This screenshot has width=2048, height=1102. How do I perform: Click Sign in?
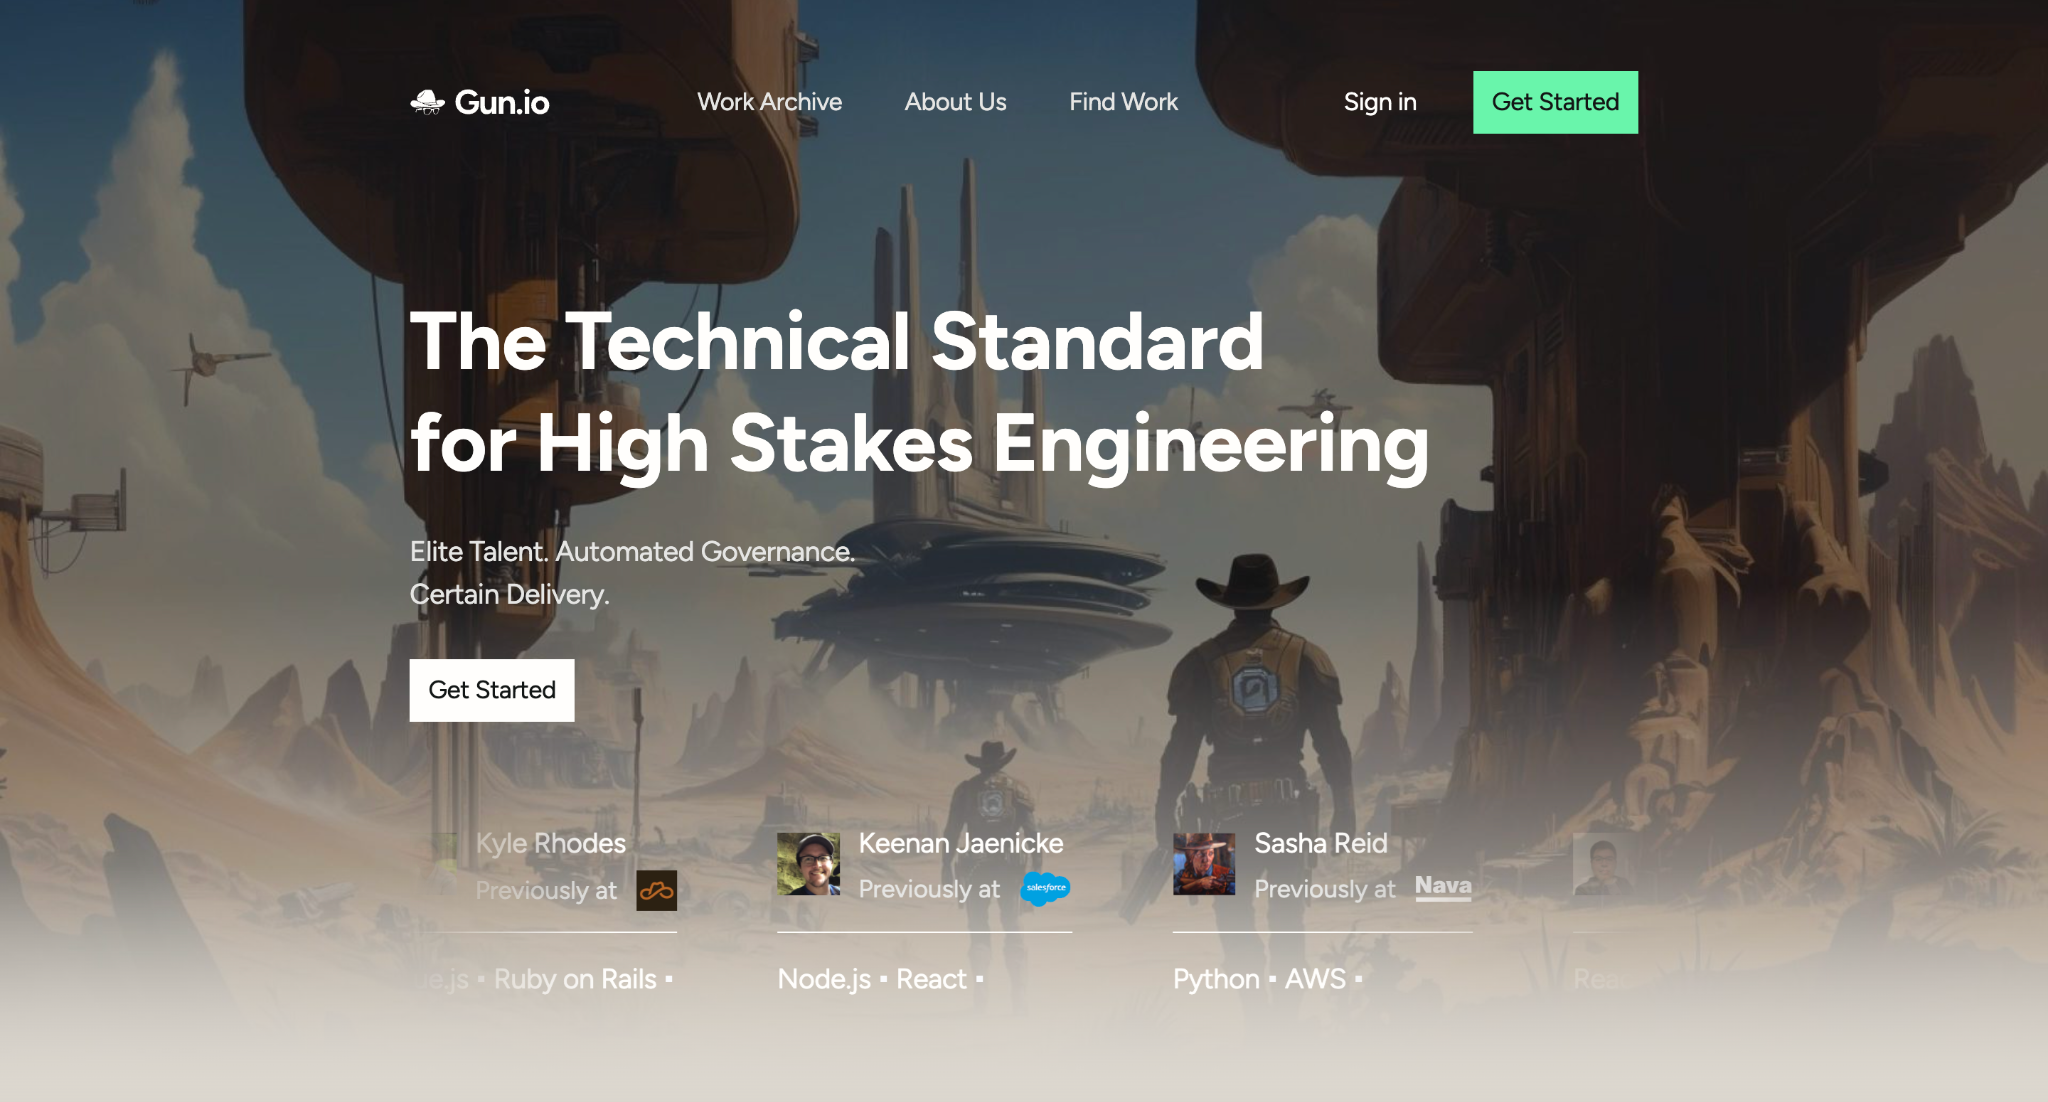click(1380, 102)
